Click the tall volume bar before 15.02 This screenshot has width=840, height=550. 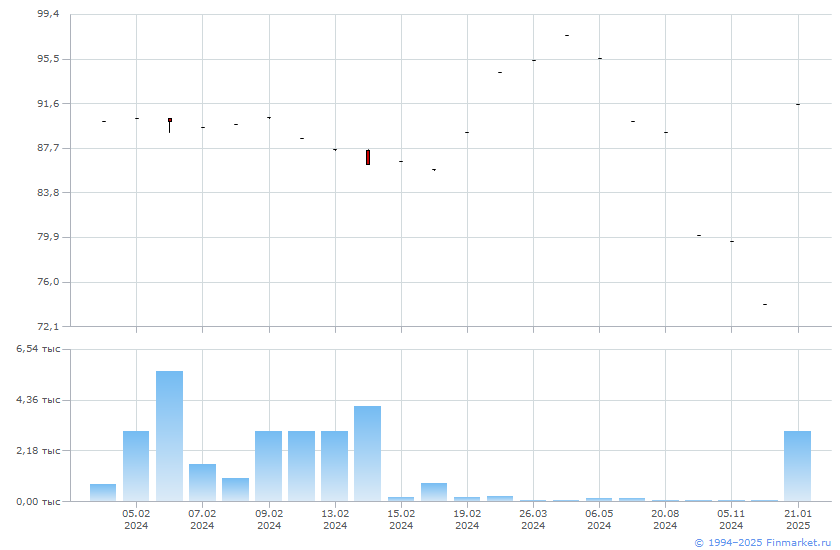368,454
